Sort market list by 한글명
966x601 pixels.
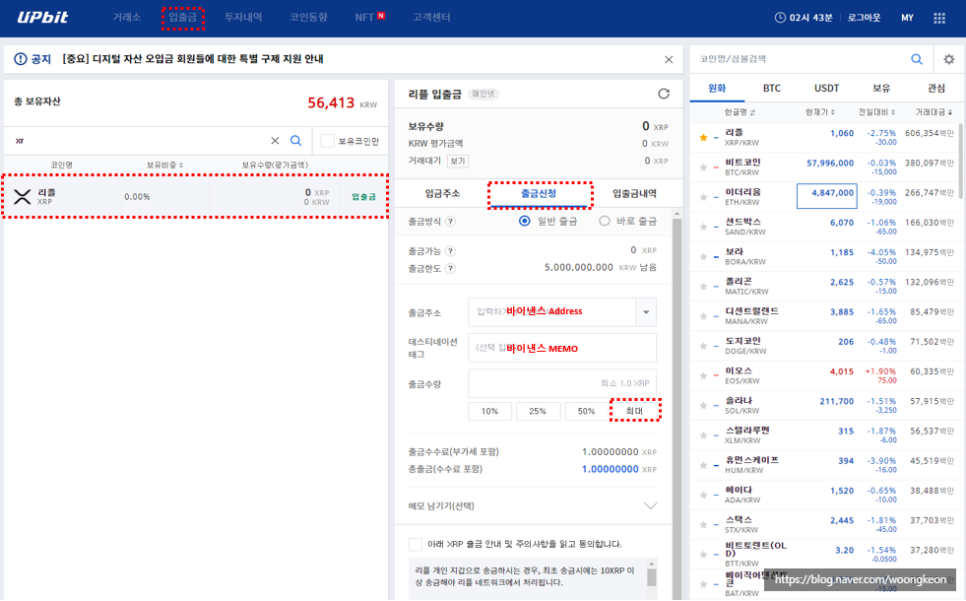pos(739,112)
